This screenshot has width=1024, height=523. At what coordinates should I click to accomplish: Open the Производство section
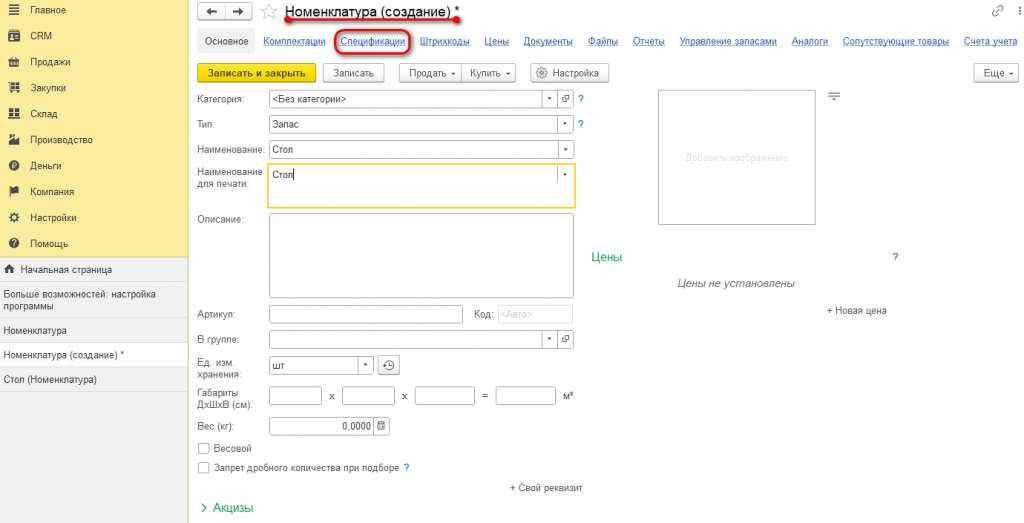[x=61, y=140]
